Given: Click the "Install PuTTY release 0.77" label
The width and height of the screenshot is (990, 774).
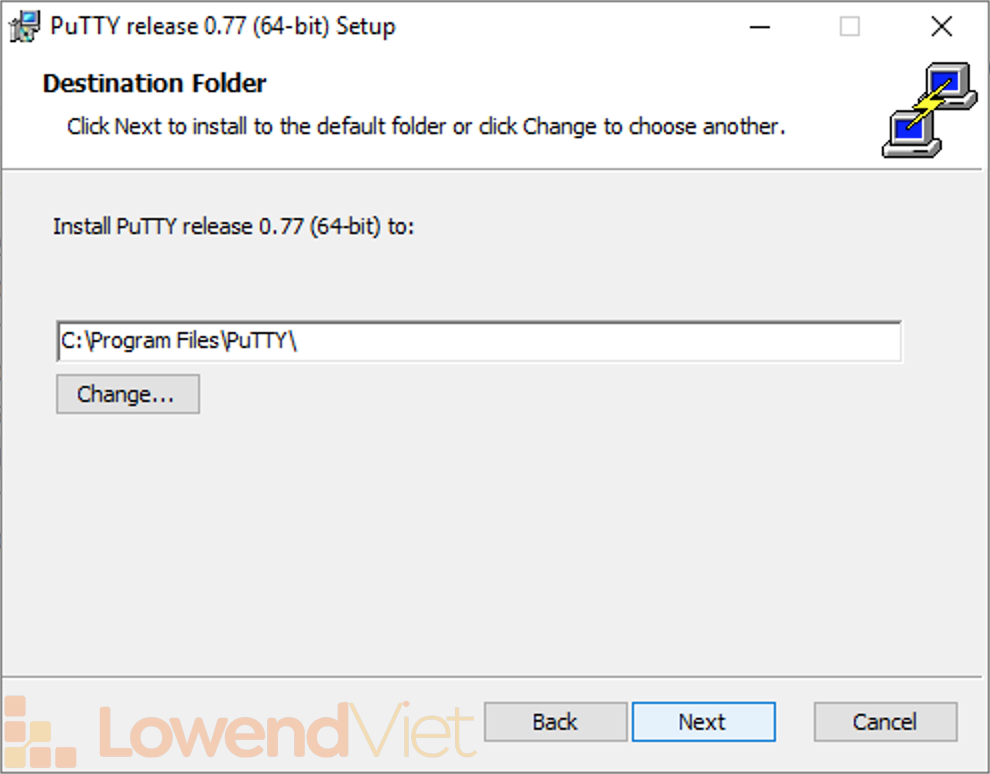Looking at the screenshot, I should (233, 227).
